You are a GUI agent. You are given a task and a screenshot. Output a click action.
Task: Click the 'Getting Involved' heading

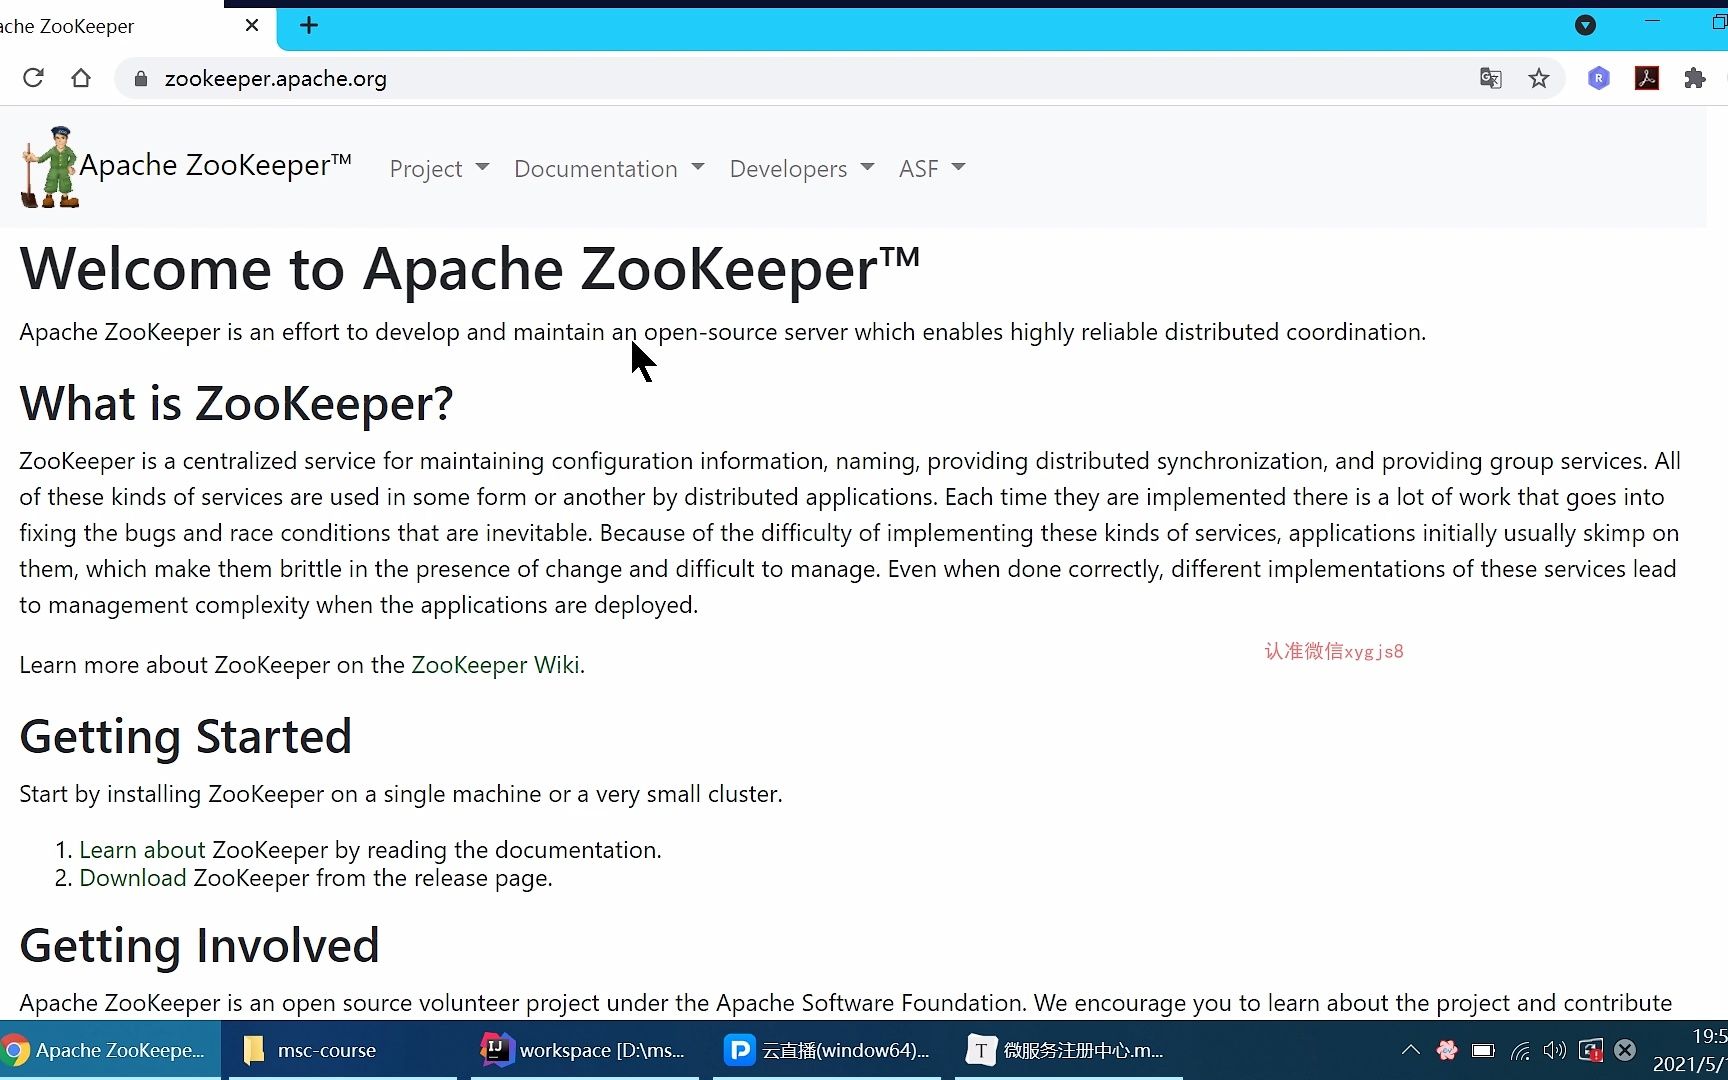pyautogui.click(x=200, y=946)
